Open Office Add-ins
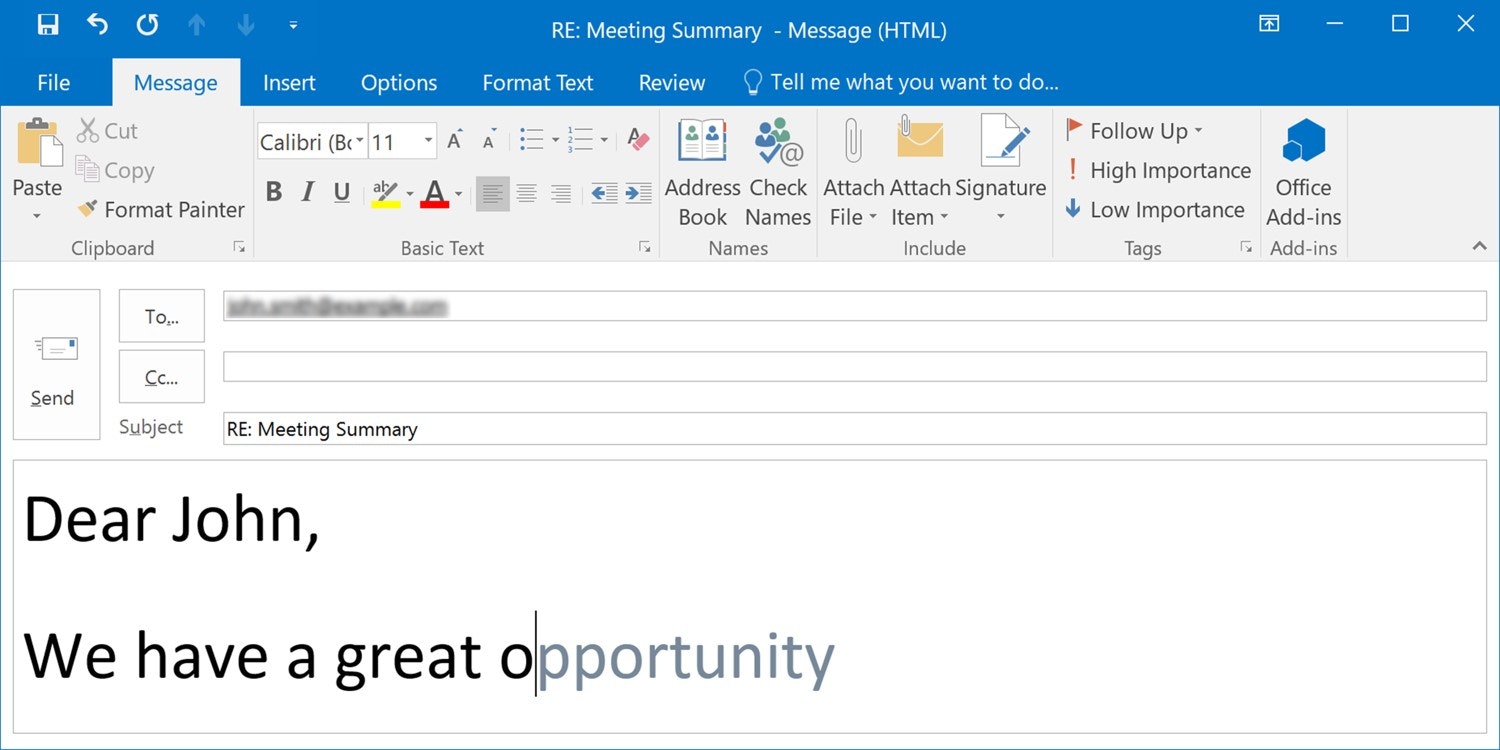 point(1302,170)
